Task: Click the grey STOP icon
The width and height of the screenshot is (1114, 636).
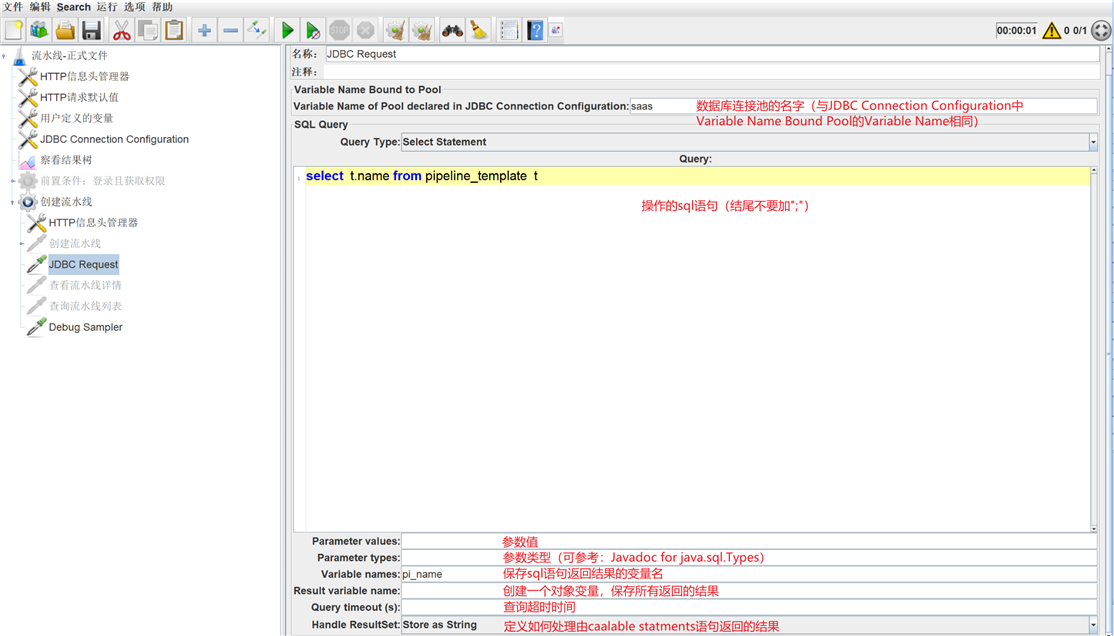Action: tap(339, 31)
